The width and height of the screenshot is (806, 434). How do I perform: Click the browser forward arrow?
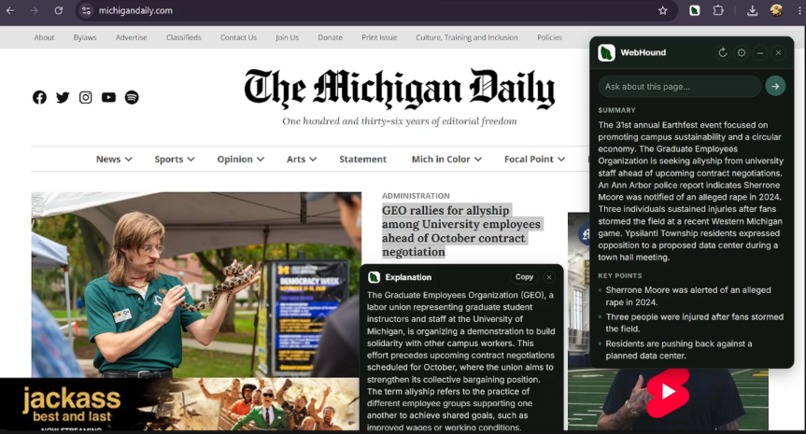[x=34, y=10]
